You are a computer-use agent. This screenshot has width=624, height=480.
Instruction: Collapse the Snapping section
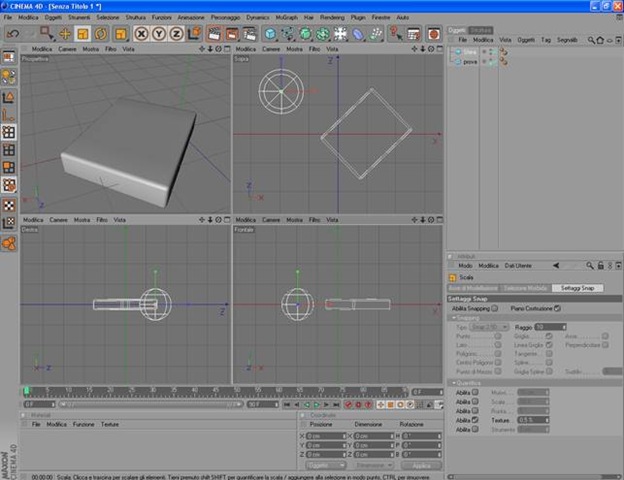454,318
